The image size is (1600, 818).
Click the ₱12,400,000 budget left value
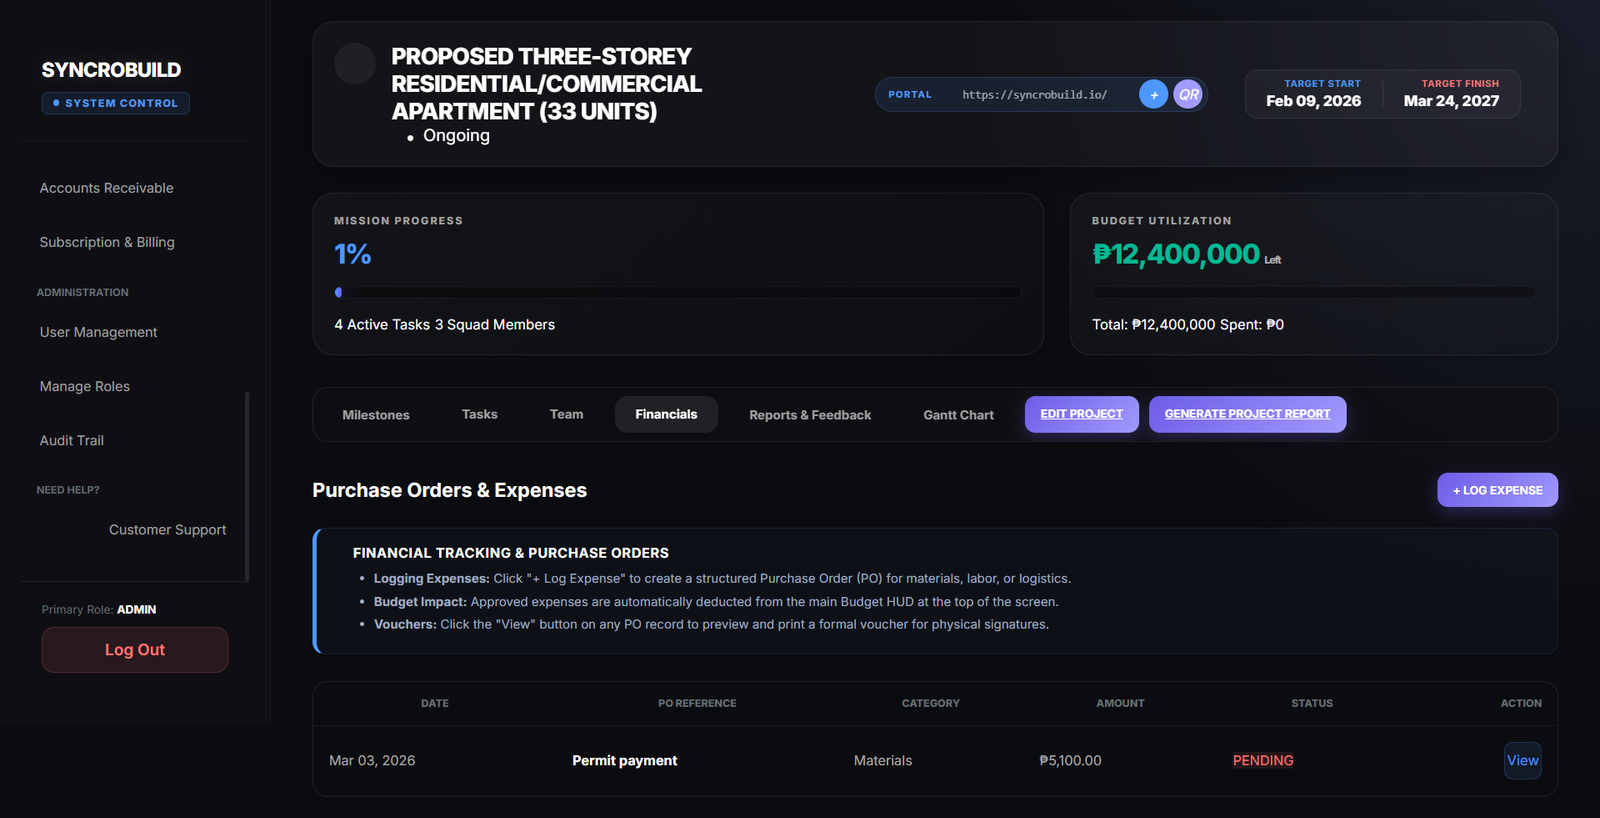(x=1176, y=254)
